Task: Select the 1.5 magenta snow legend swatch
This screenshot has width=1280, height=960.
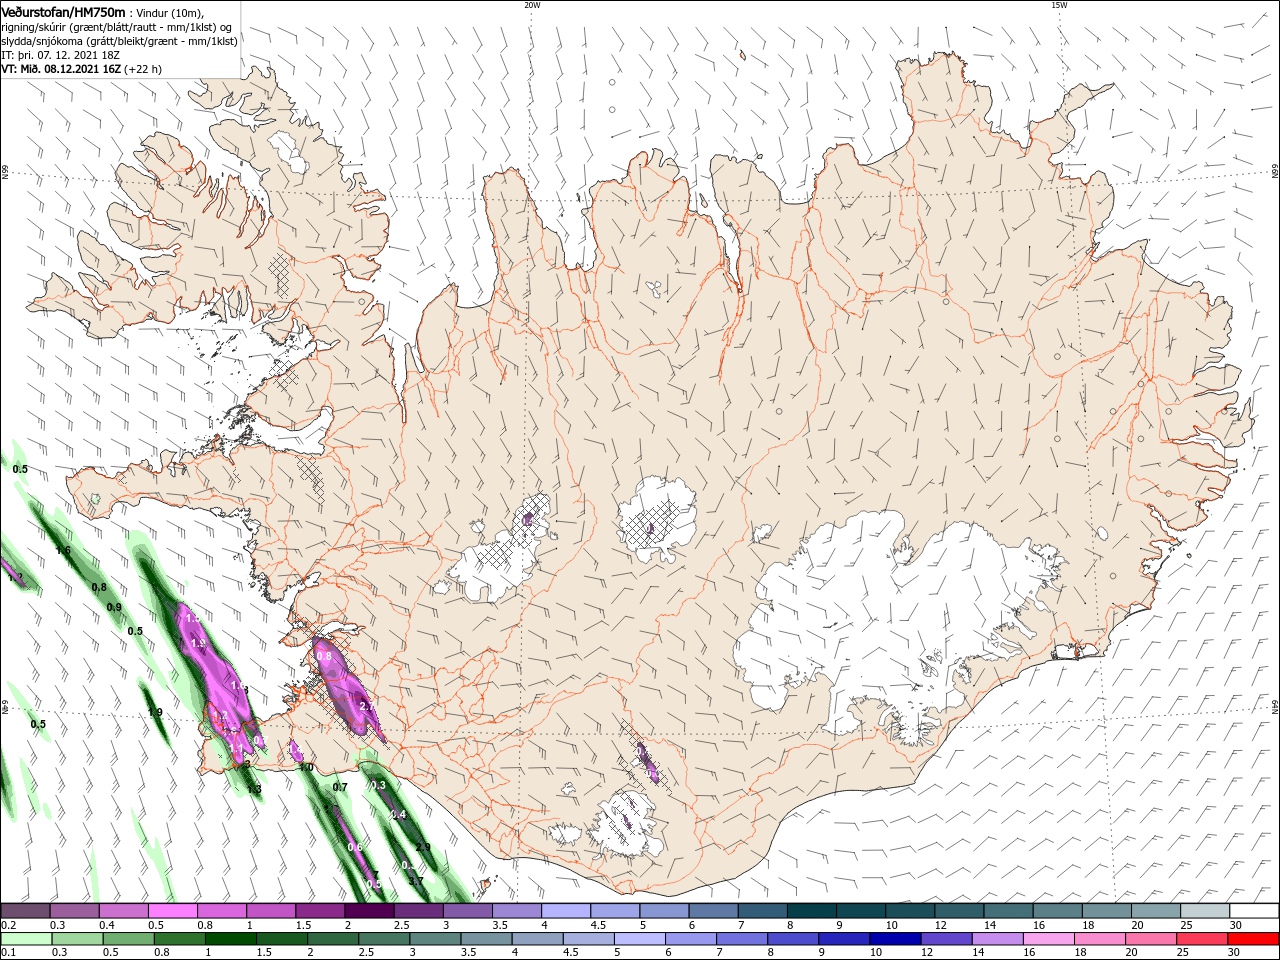Action: (320, 911)
